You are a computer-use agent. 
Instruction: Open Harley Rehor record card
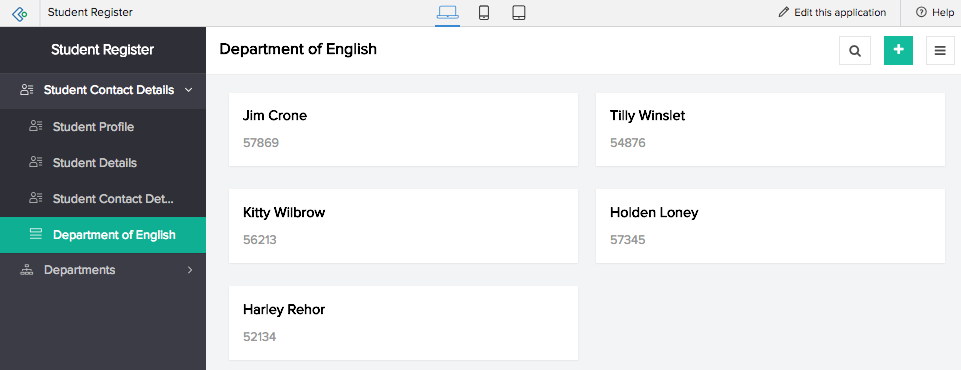(403, 323)
